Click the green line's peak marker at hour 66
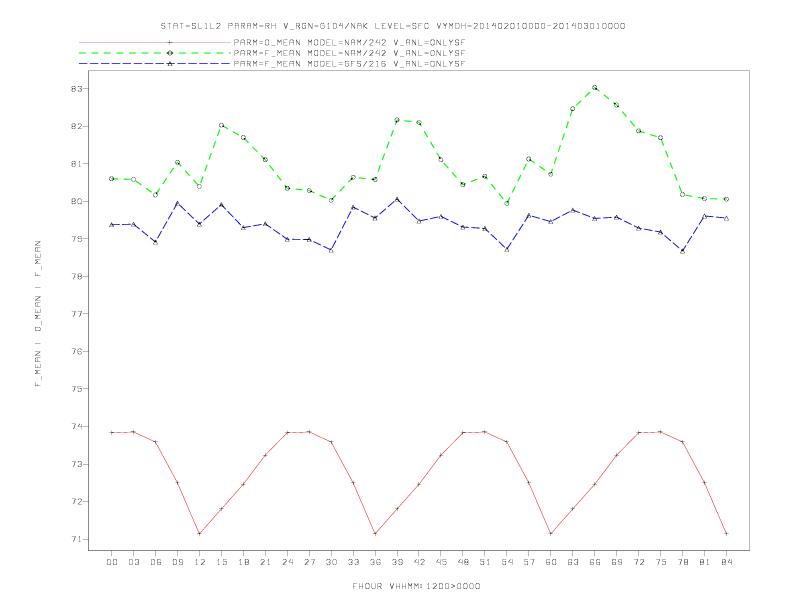Viewport: 792px width, 612px height. click(595, 88)
